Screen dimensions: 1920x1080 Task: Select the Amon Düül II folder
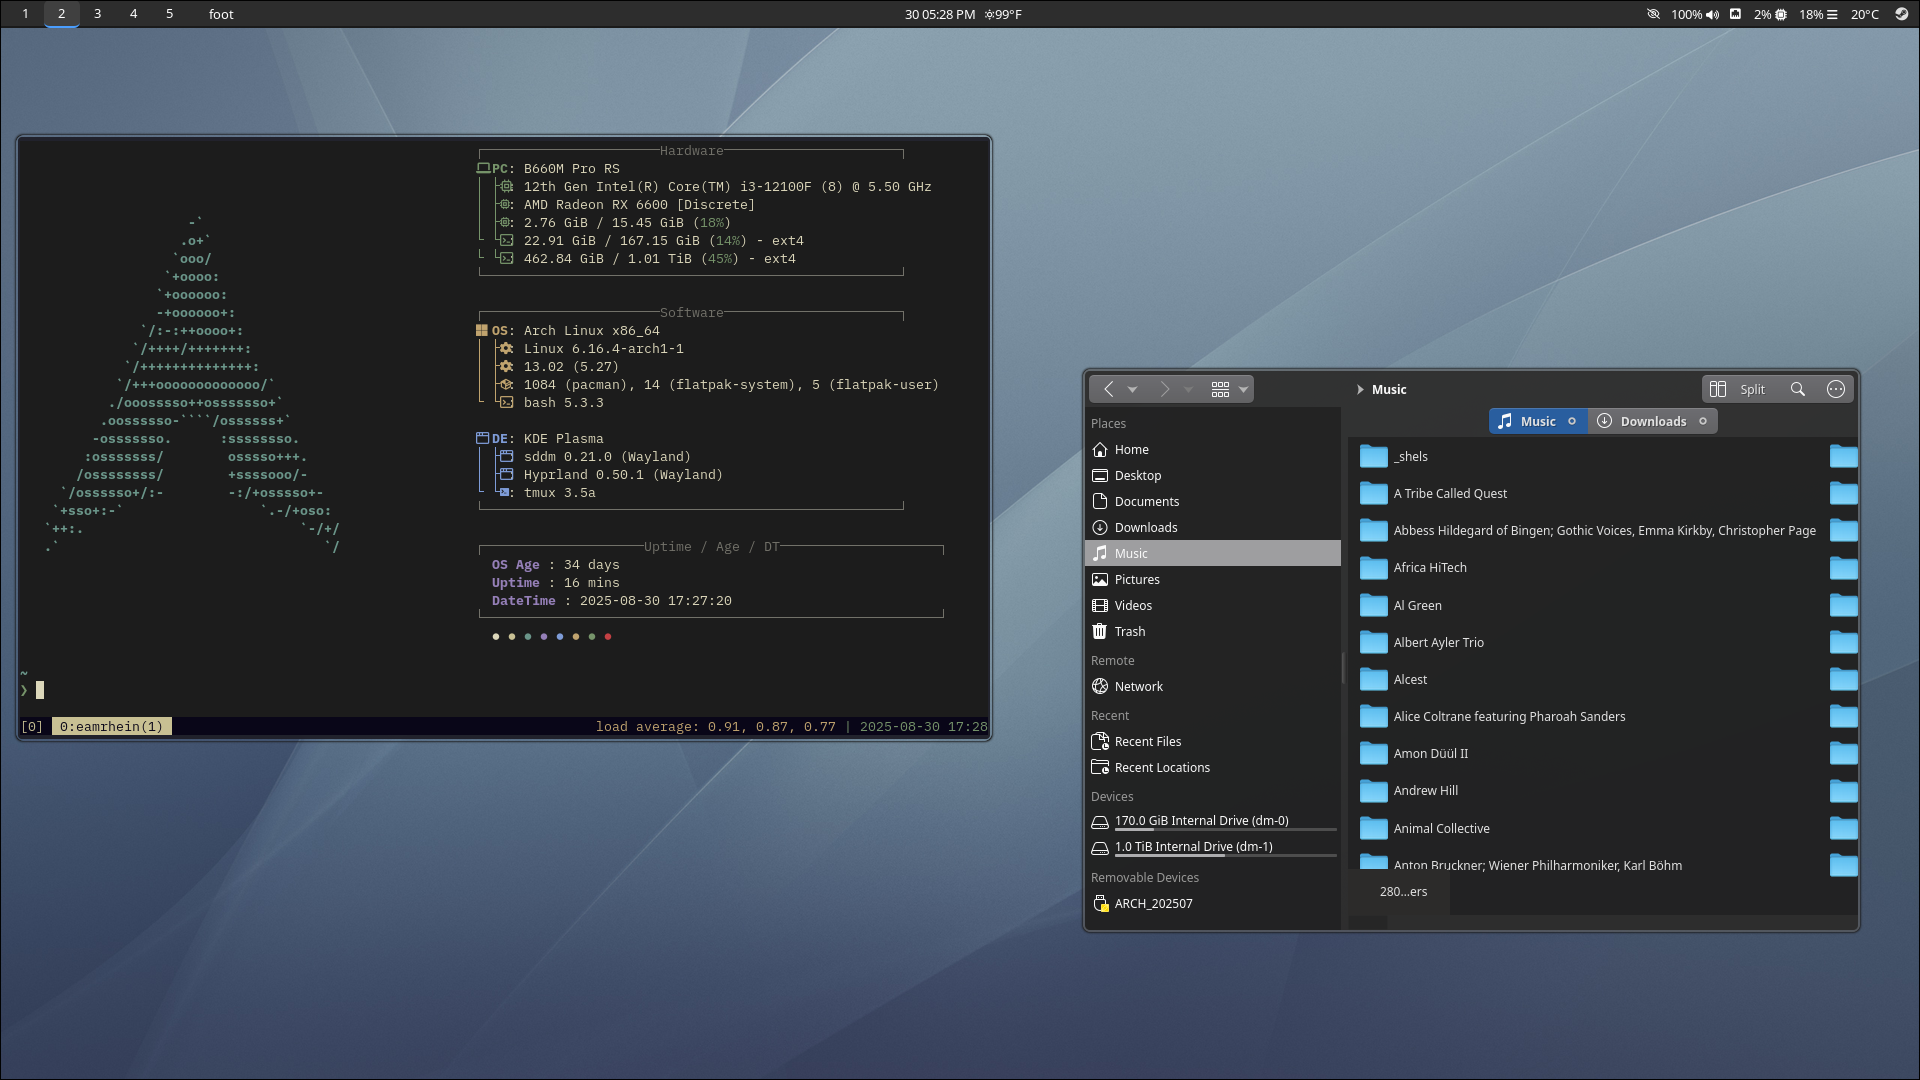[1414, 754]
